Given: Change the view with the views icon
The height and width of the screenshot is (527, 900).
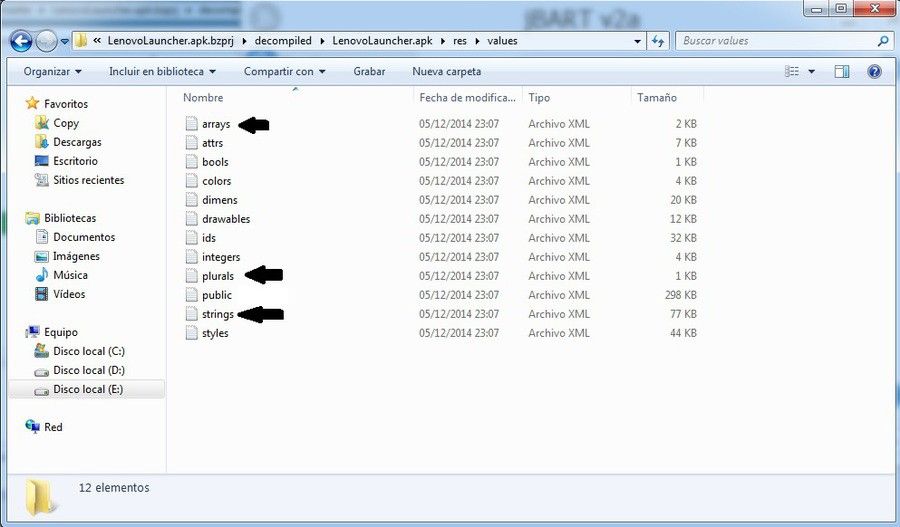Looking at the screenshot, I should 792,71.
